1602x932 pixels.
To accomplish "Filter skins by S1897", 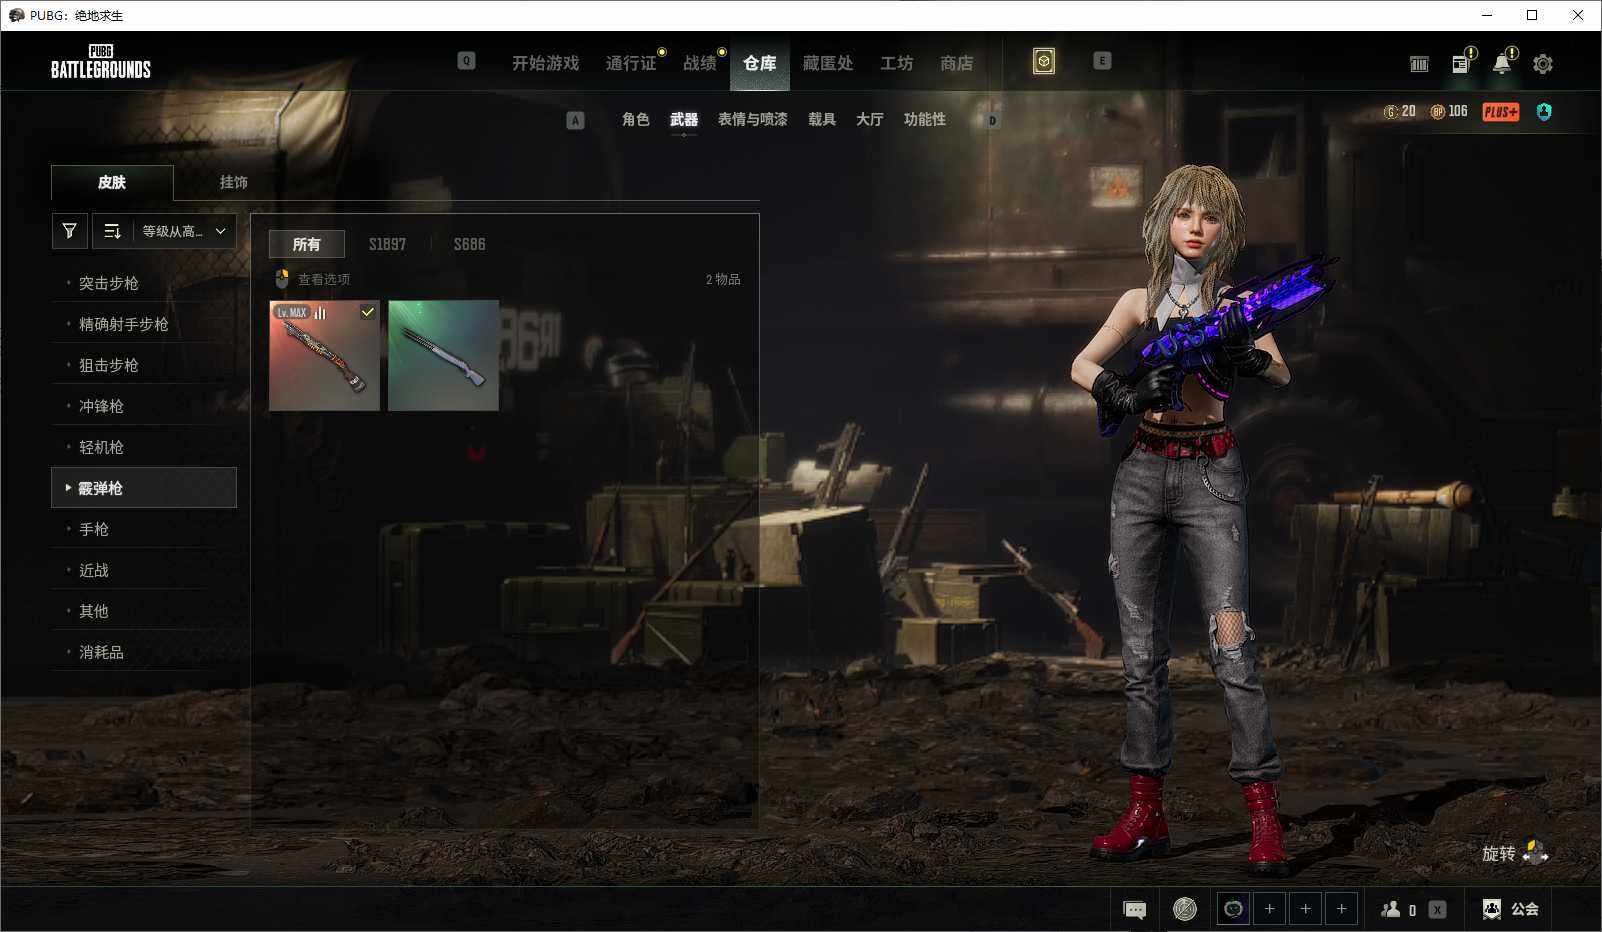I will click(387, 244).
